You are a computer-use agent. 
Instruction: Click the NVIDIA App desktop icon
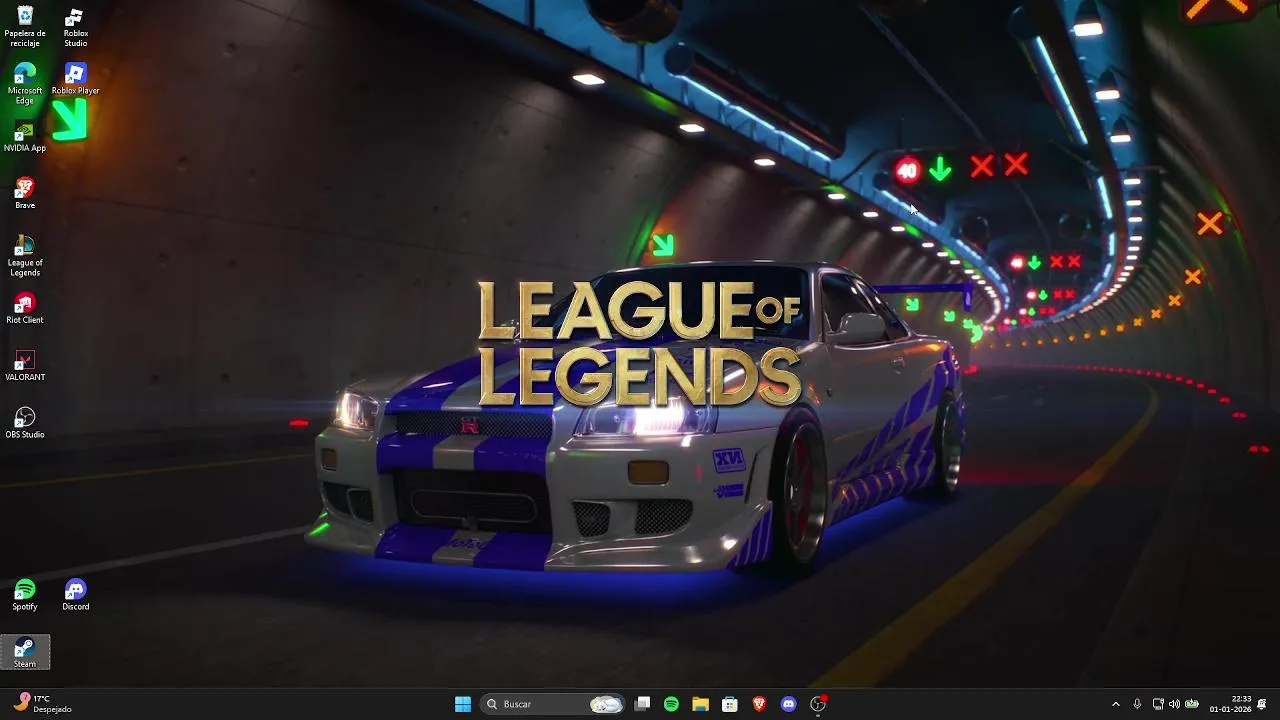coord(25,137)
